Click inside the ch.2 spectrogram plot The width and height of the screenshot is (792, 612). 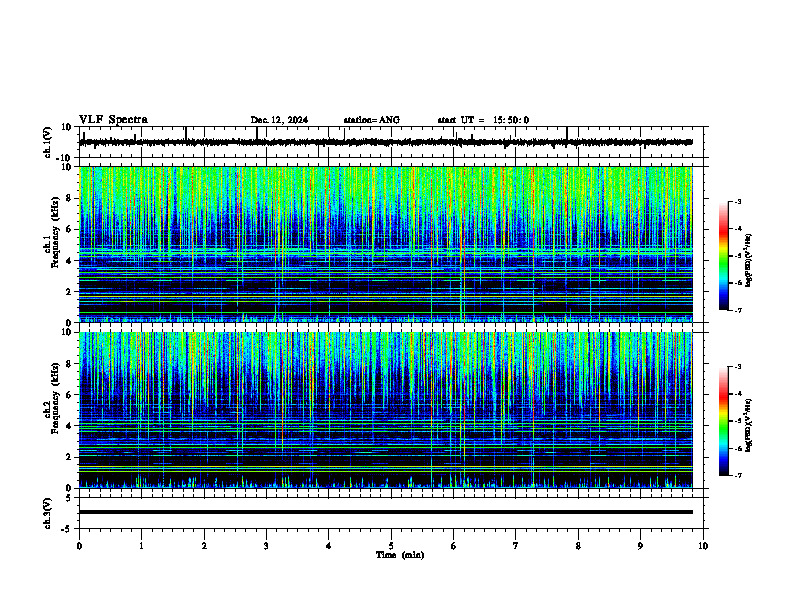(385, 410)
